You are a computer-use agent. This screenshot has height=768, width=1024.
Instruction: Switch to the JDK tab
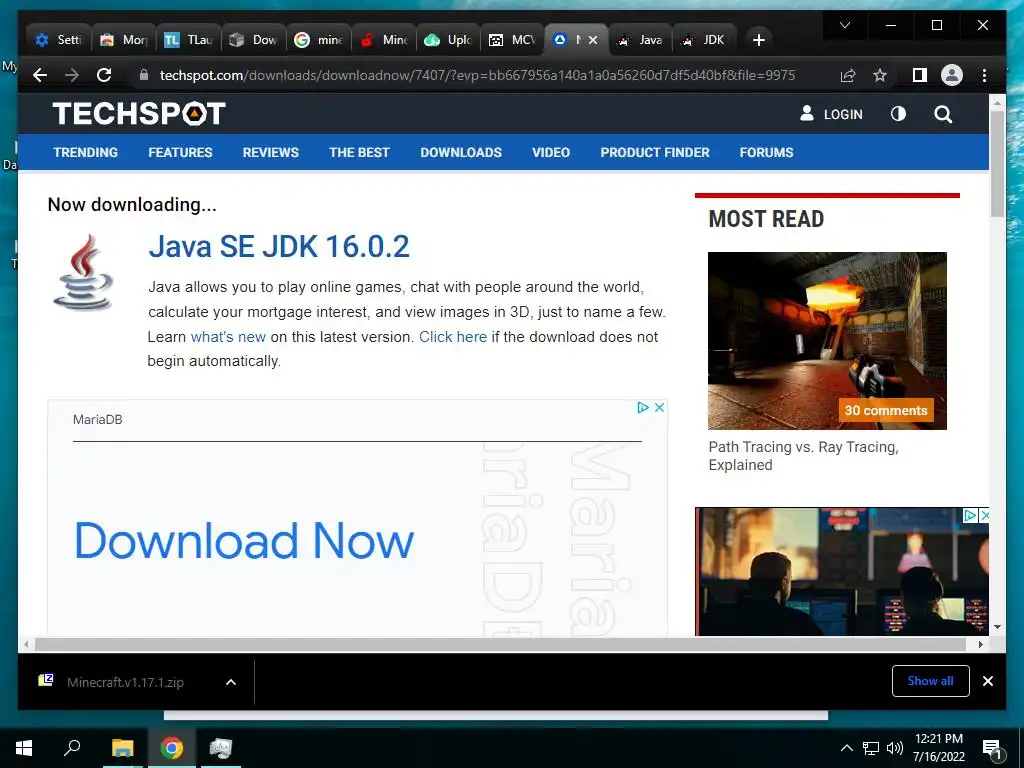[704, 40]
